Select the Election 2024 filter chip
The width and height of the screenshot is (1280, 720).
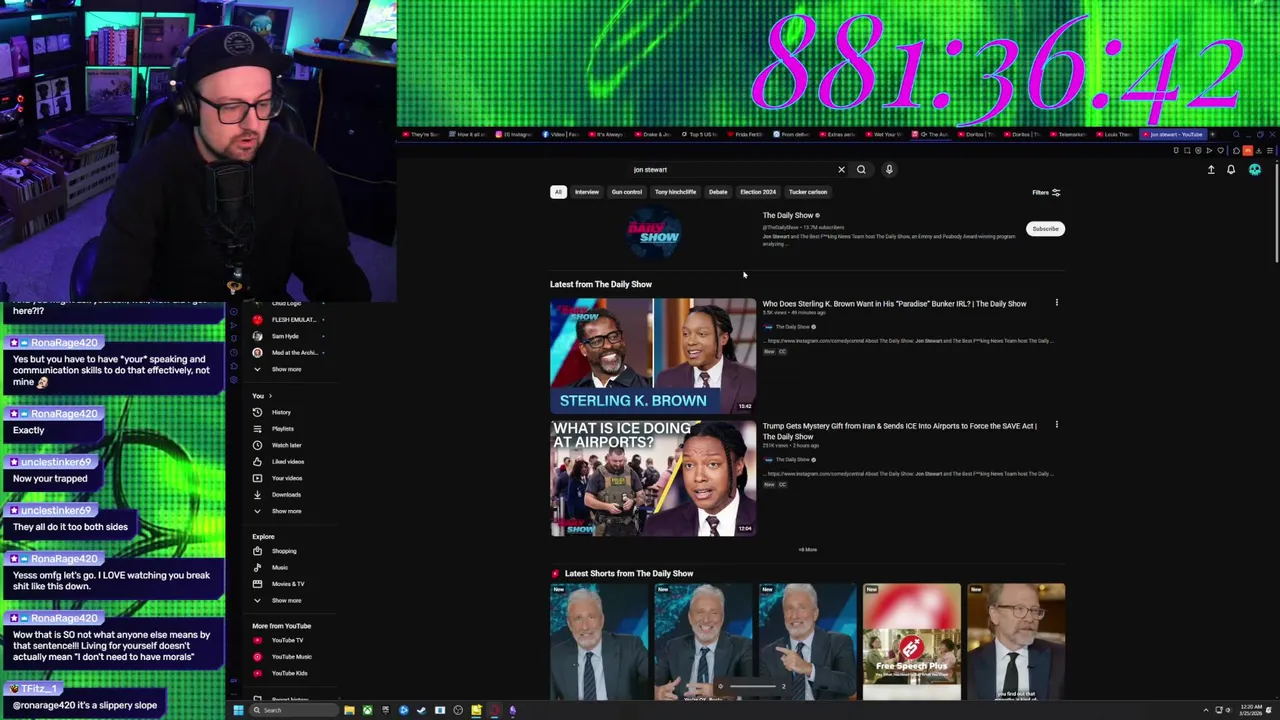coord(758,192)
